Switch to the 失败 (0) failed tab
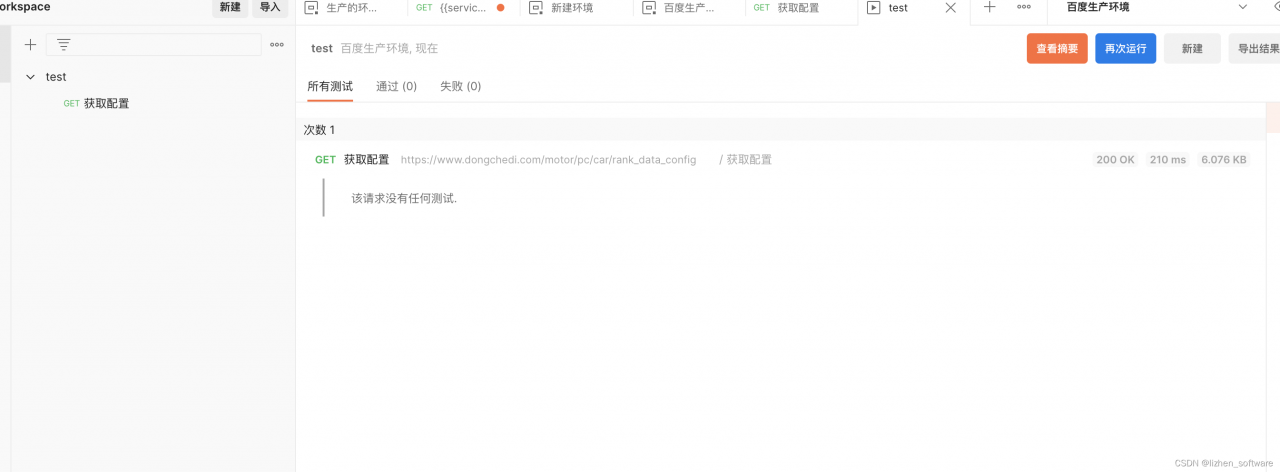The width and height of the screenshot is (1280, 472). coord(460,87)
